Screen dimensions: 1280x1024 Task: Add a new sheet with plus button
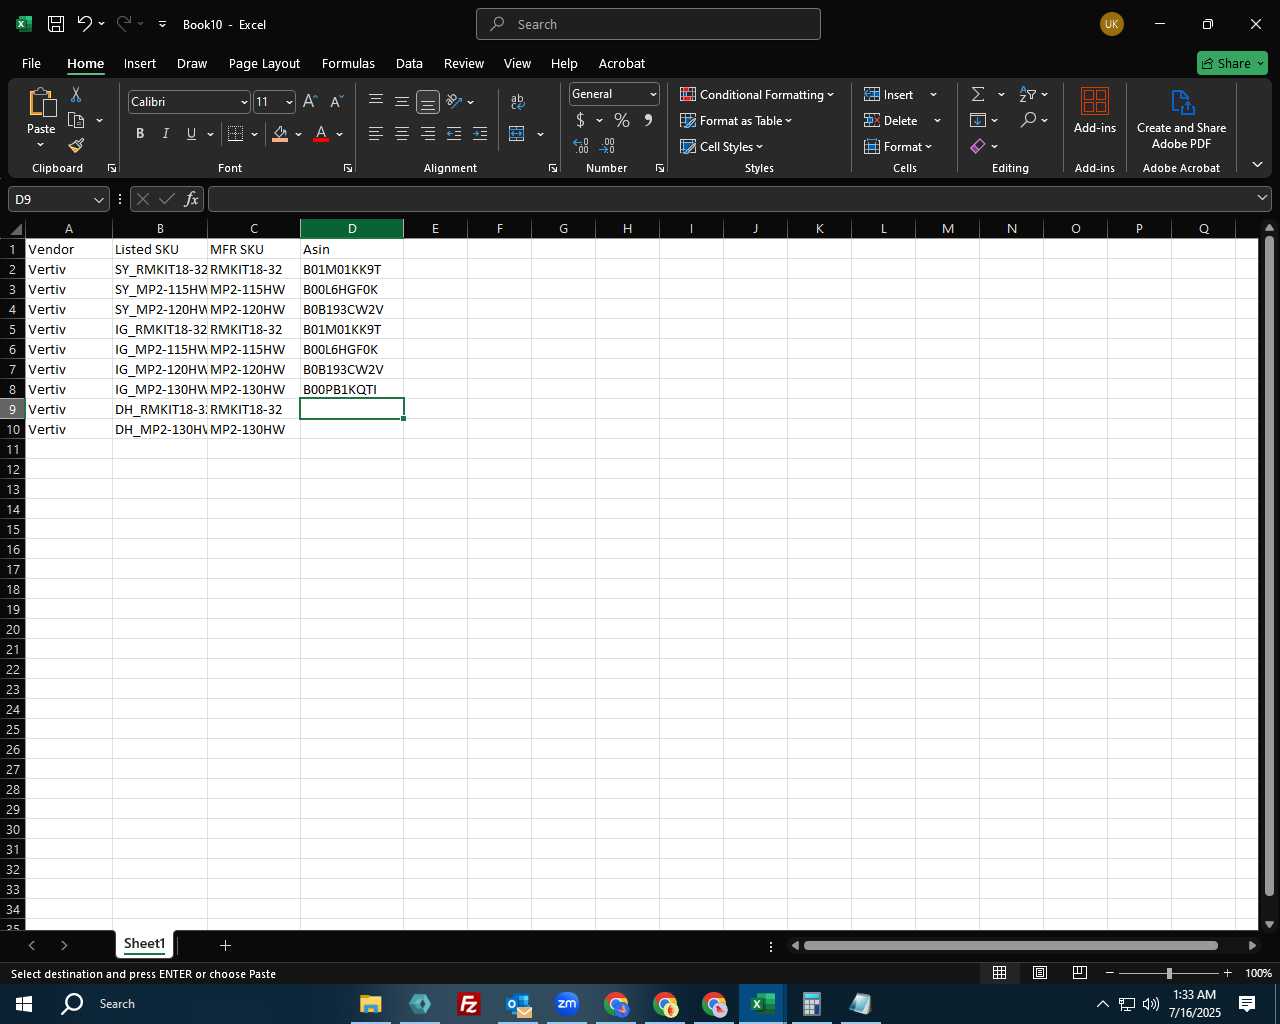(225, 945)
